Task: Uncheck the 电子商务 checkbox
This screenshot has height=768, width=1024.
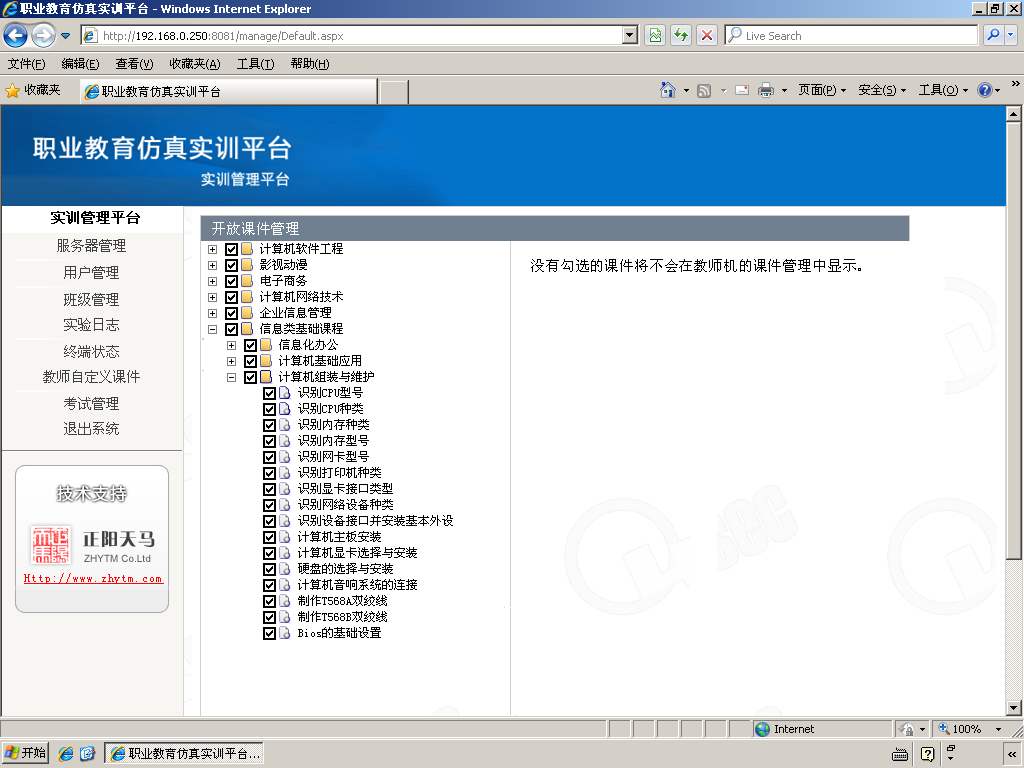Action: tap(231, 281)
